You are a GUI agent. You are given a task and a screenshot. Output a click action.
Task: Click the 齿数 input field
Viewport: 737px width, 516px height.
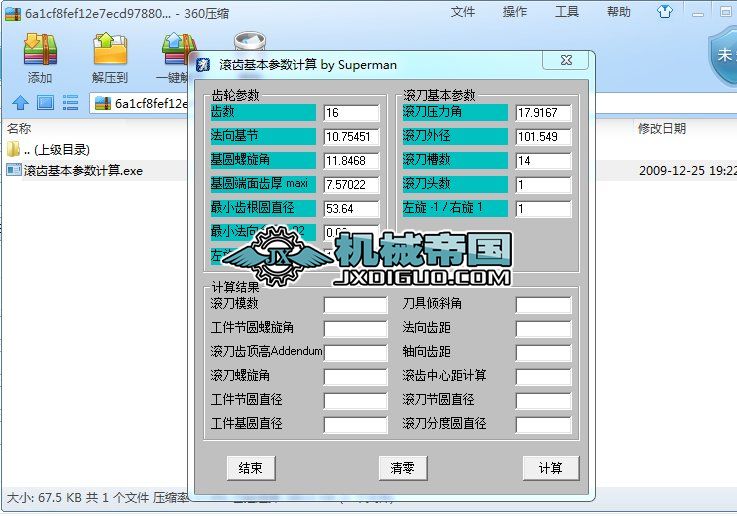tap(351, 113)
